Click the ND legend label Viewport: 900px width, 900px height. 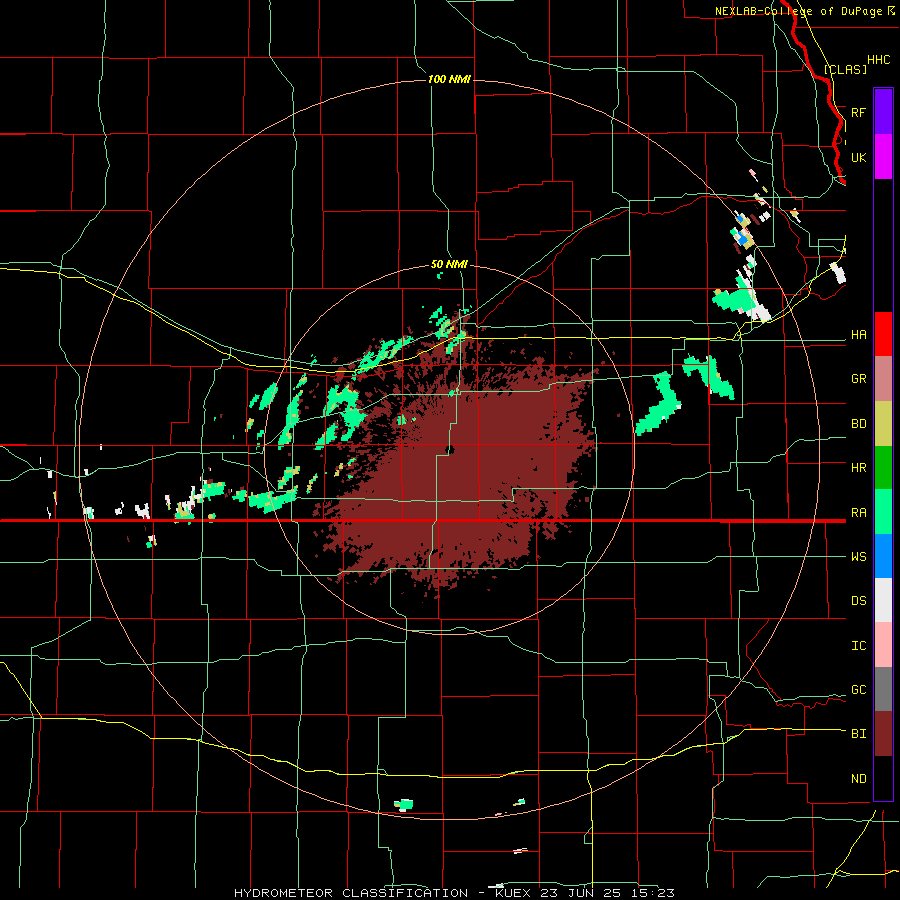(858, 779)
